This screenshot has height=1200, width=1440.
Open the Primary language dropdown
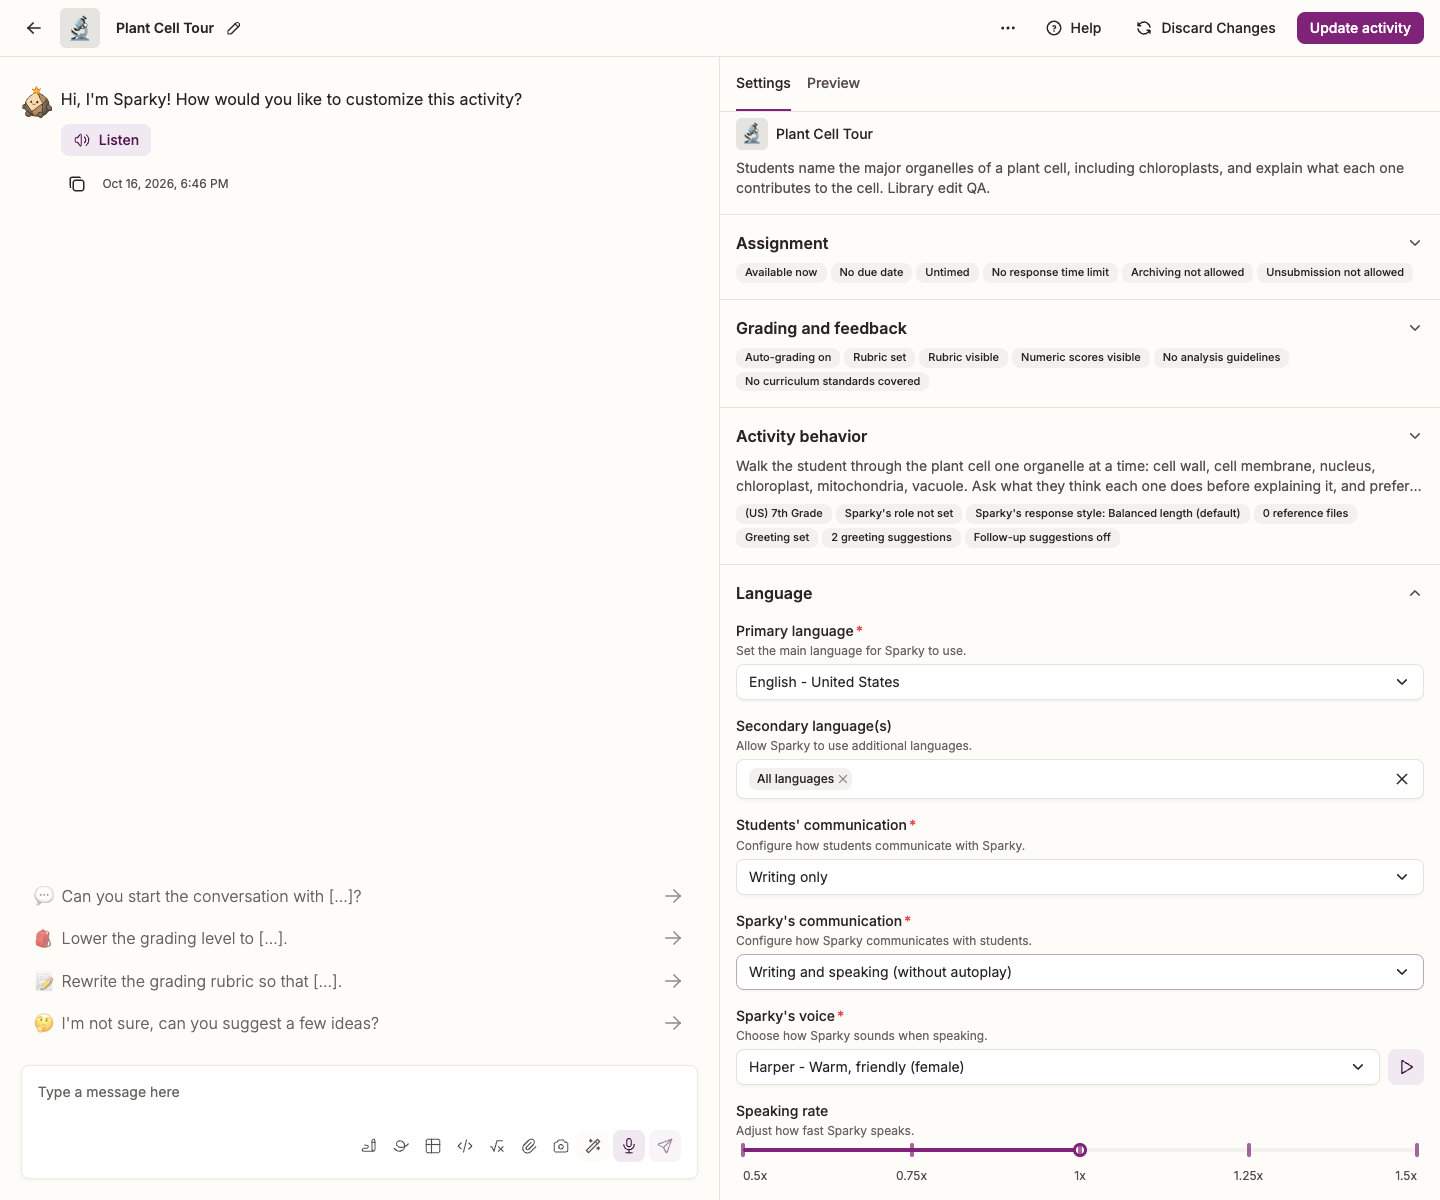click(x=1080, y=682)
